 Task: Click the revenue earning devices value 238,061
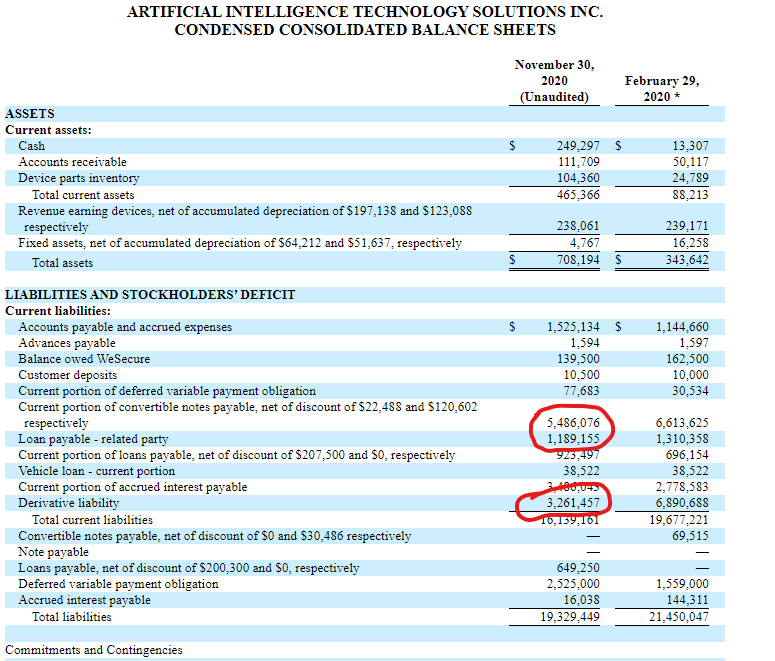(578, 226)
